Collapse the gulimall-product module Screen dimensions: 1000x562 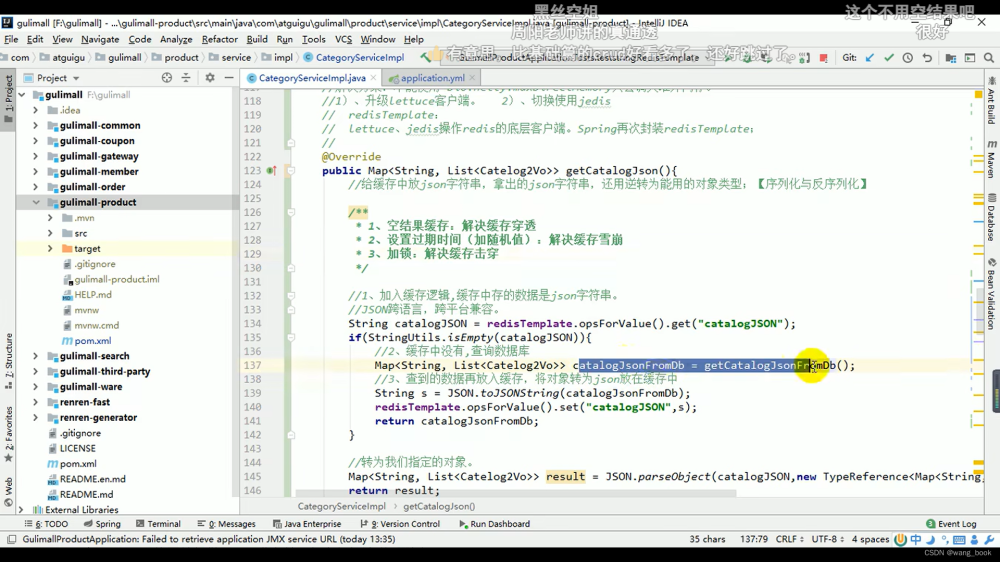click(x=36, y=202)
